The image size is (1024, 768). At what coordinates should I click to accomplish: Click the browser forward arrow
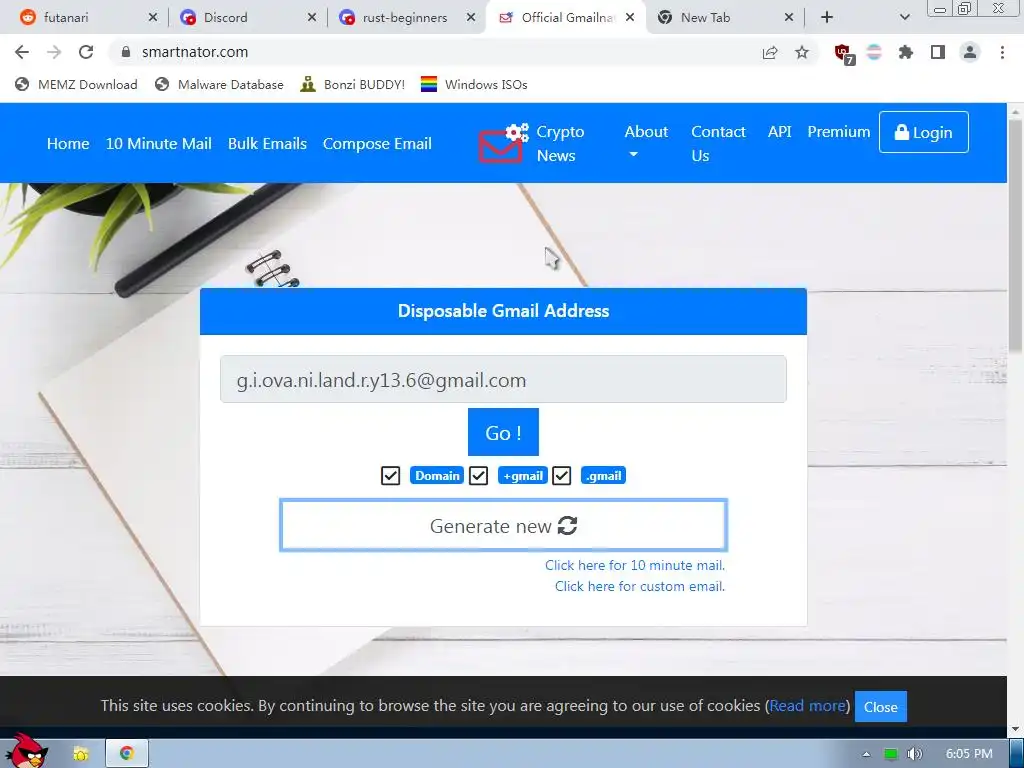(54, 52)
